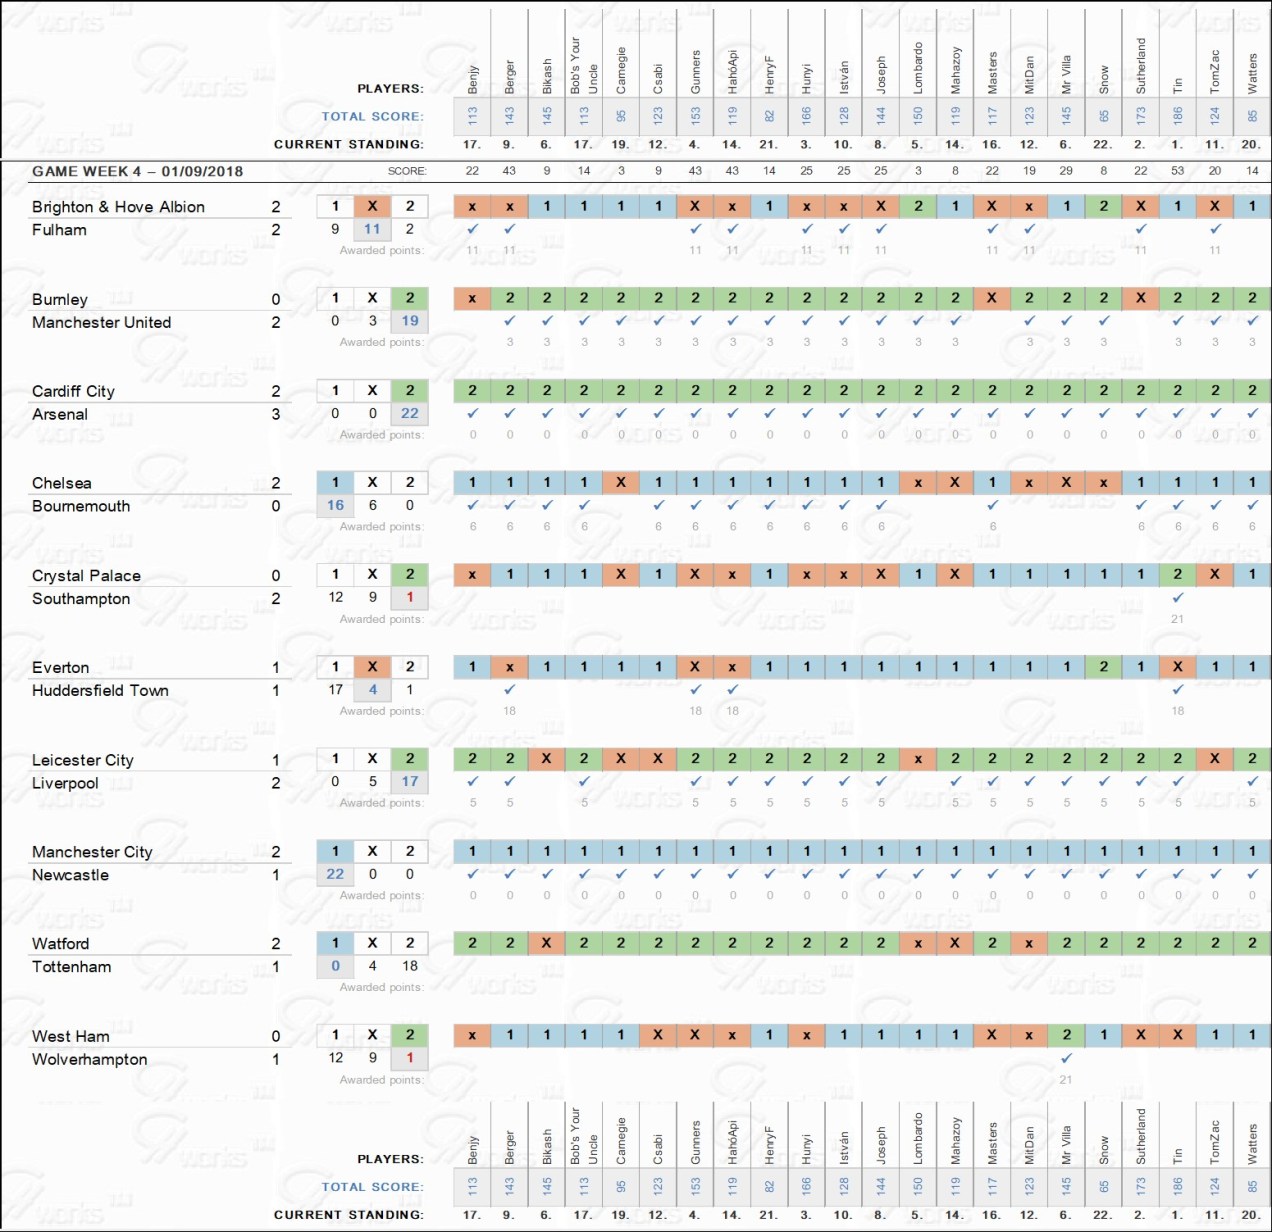
Task: Click Mr Villa's checkmark in West Ham row
Action: [x=1066, y=1058]
